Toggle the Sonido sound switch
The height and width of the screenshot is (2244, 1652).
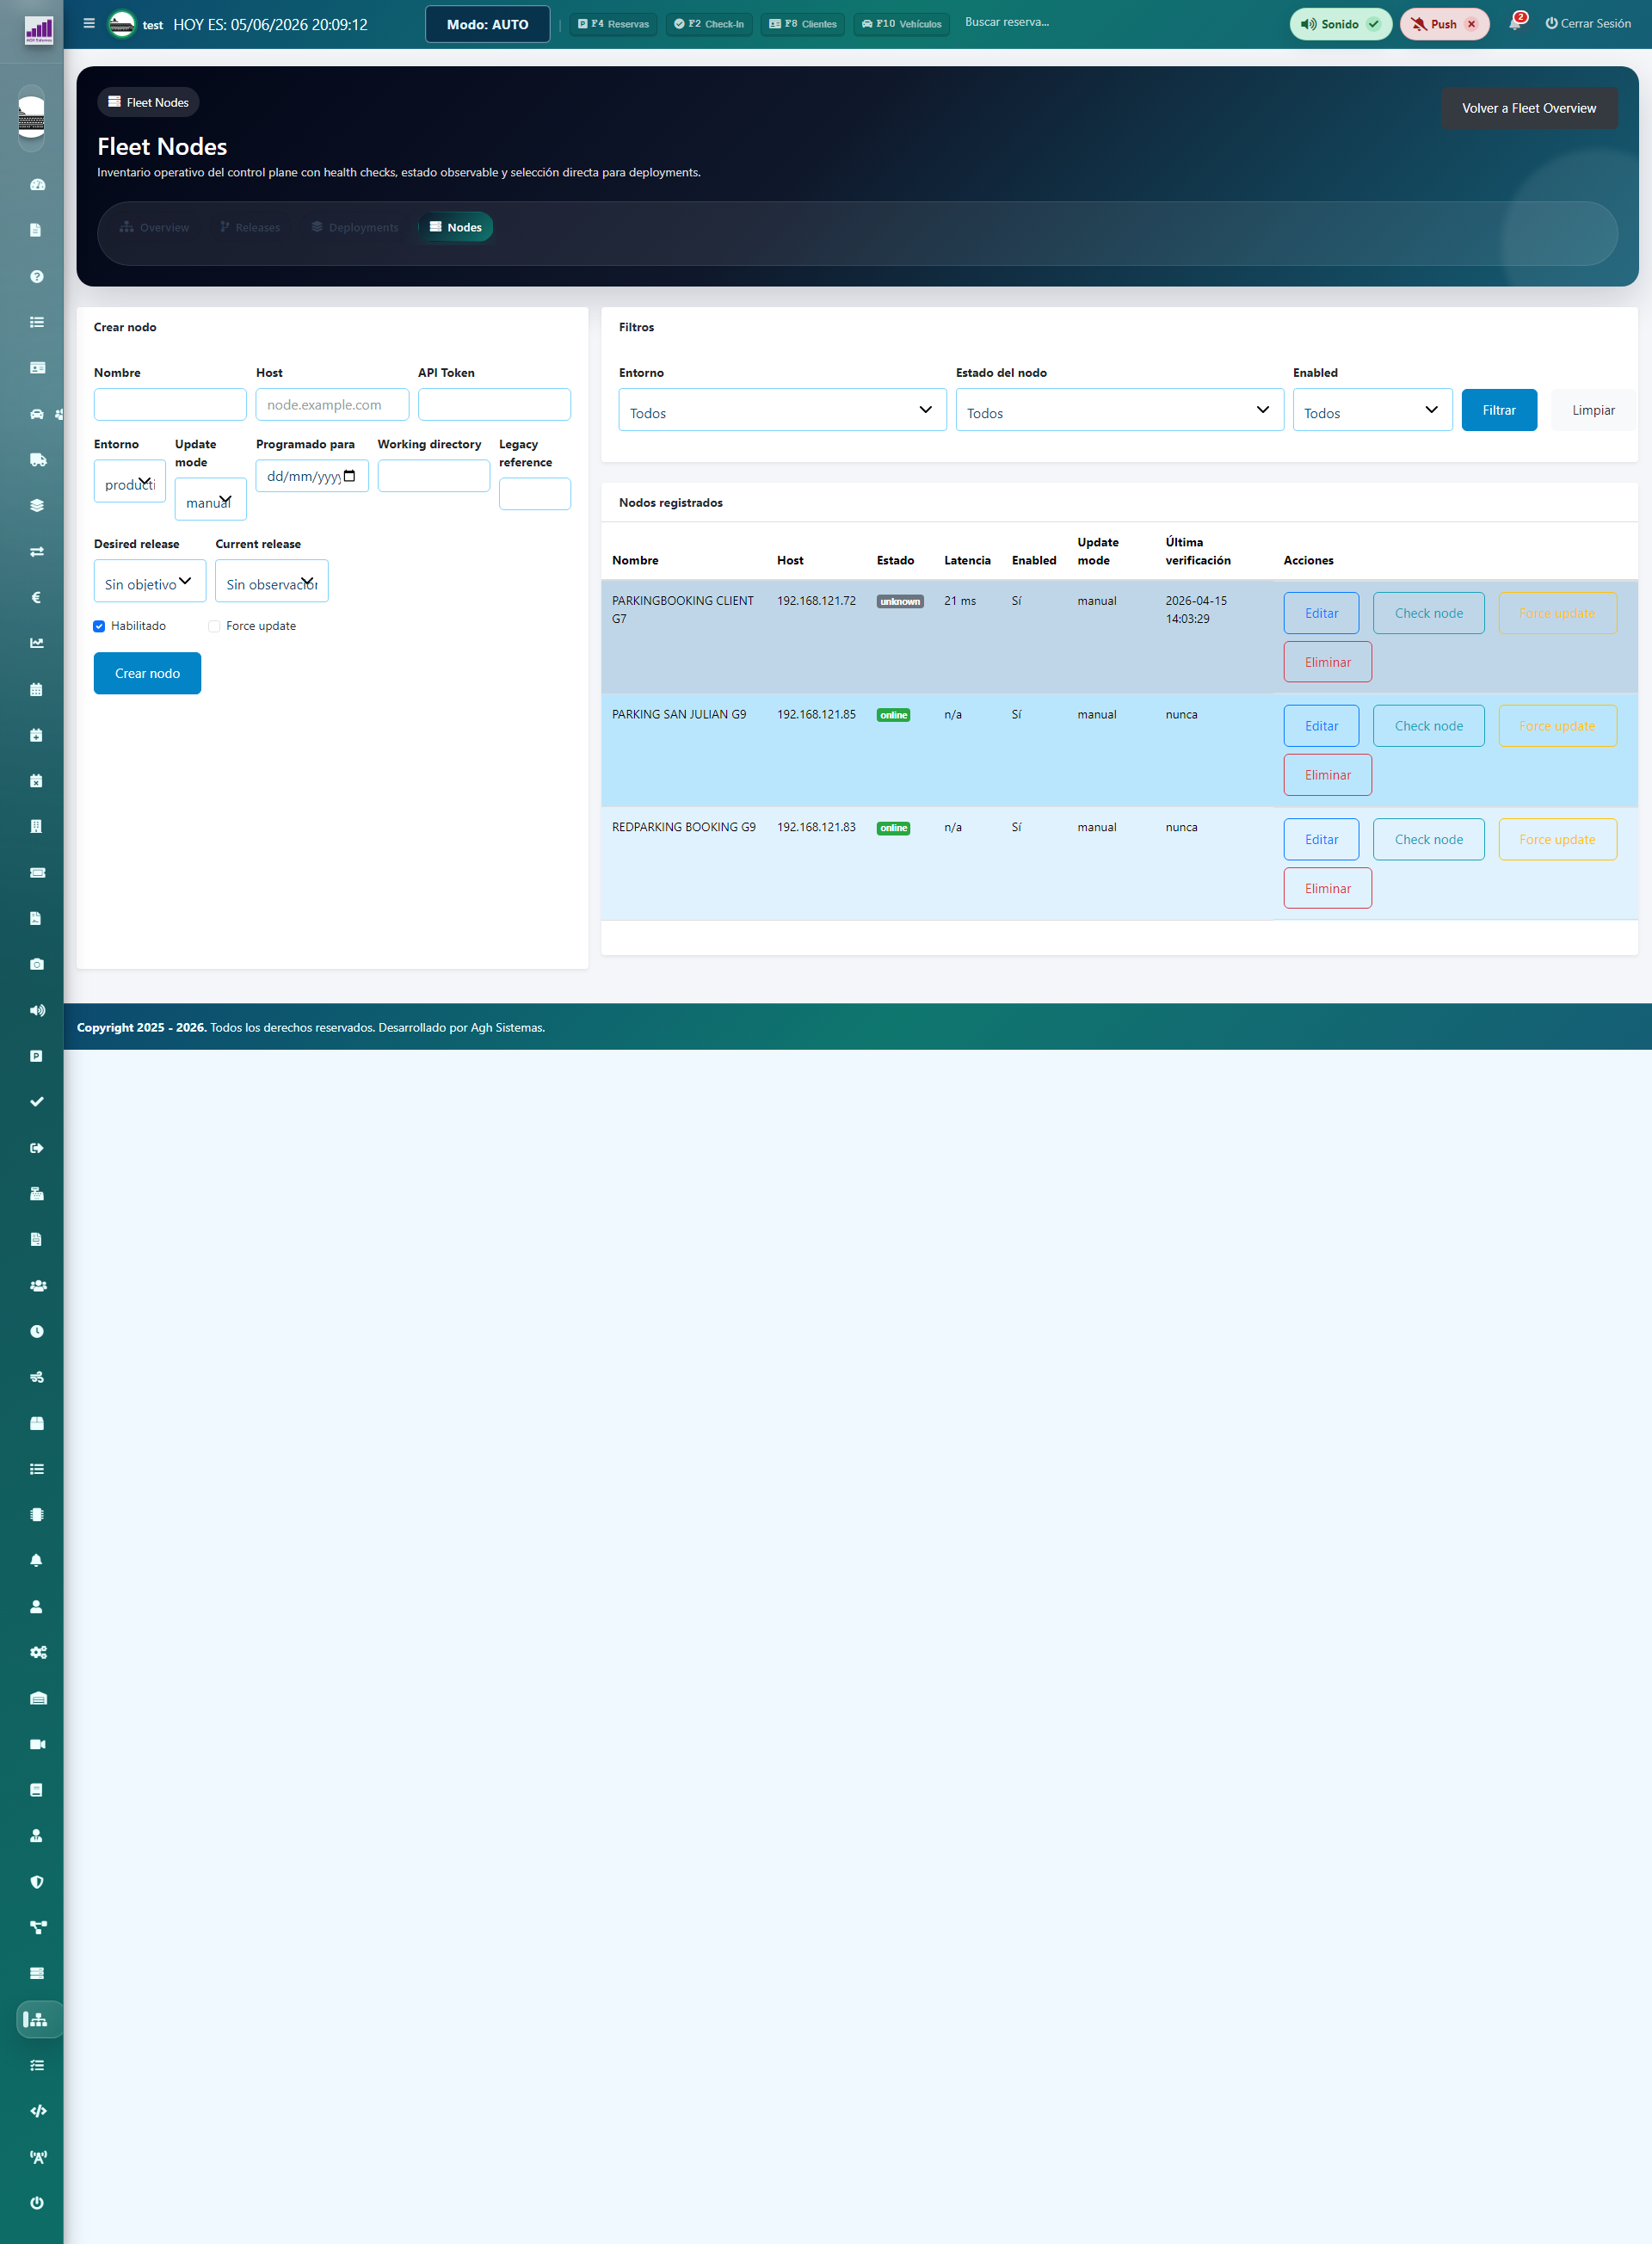coord(1340,24)
